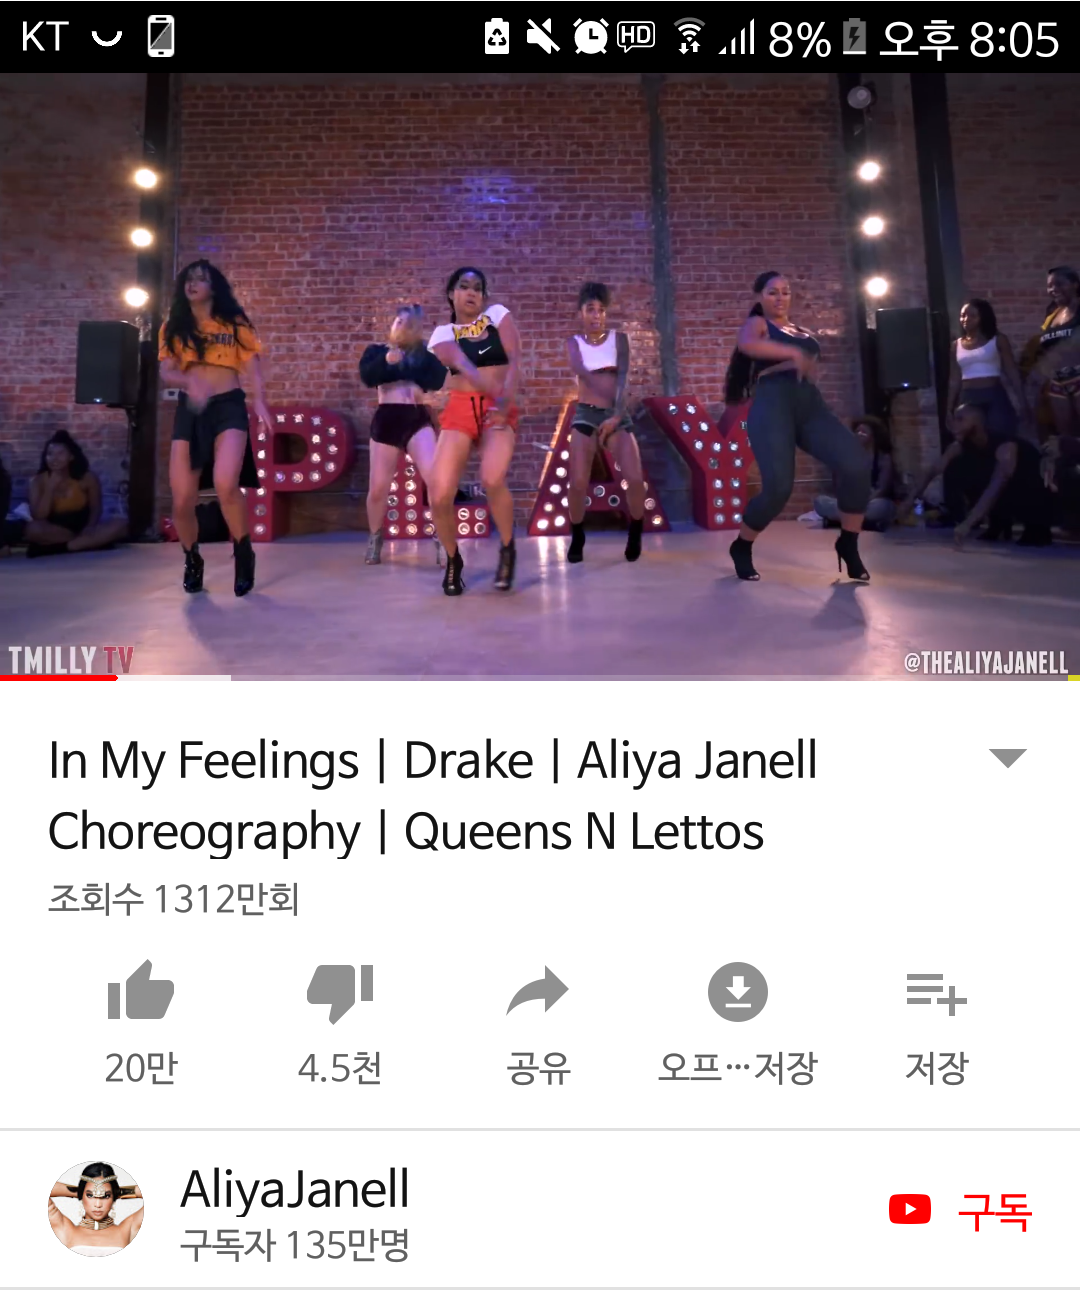Tap the TMILLY TV watermark

[70, 659]
